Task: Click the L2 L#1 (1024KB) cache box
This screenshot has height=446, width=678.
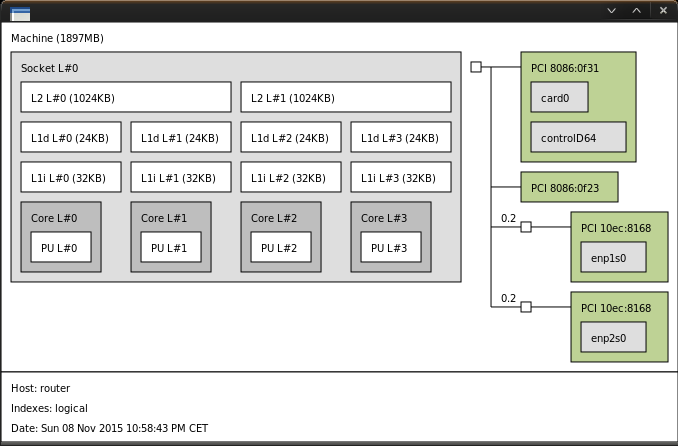Action: pyautogui.click(x=346, y=98)
